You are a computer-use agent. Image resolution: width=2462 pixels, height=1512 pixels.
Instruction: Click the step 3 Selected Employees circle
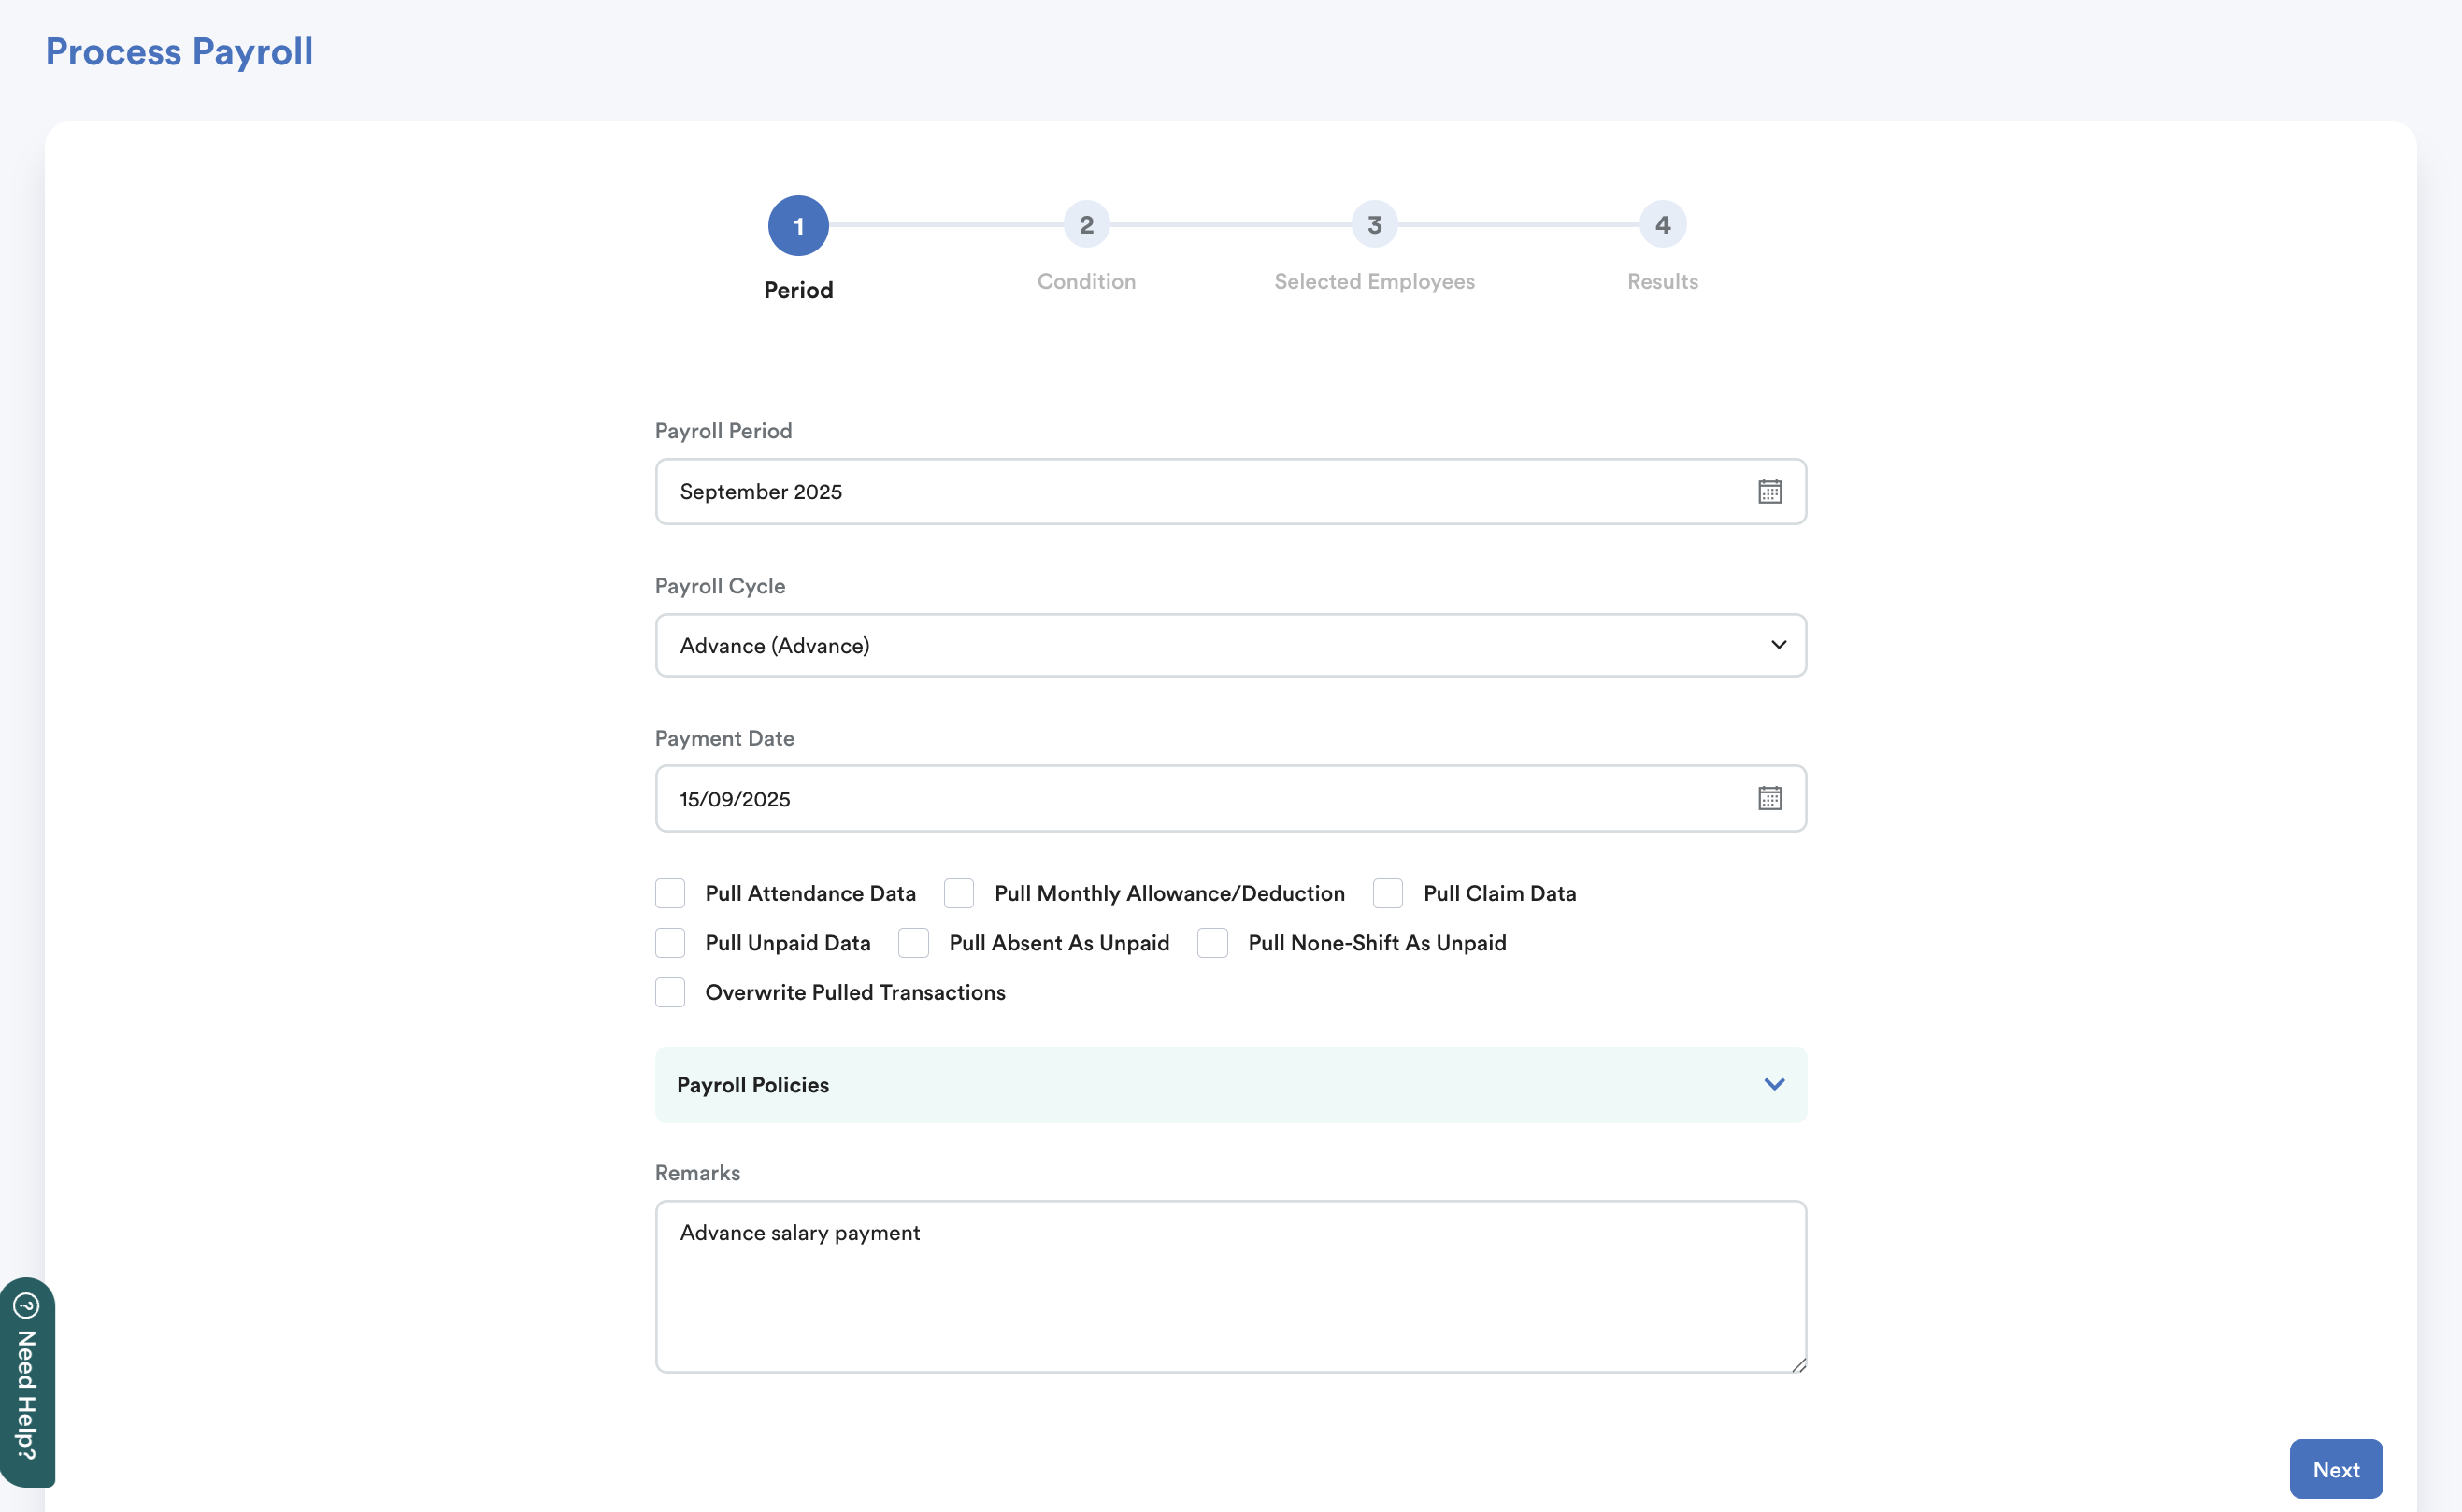[x=1374, y=225]
